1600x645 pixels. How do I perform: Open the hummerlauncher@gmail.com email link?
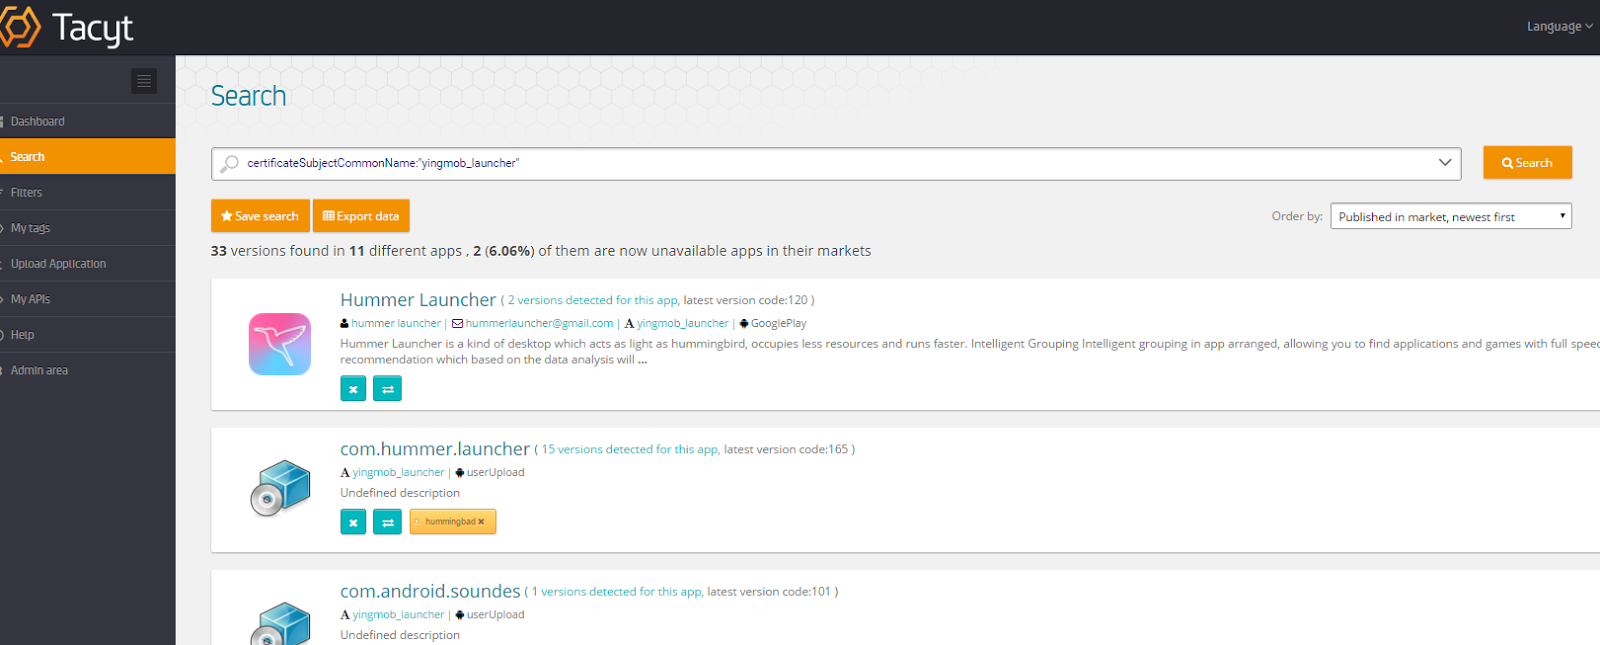[539, 323]
